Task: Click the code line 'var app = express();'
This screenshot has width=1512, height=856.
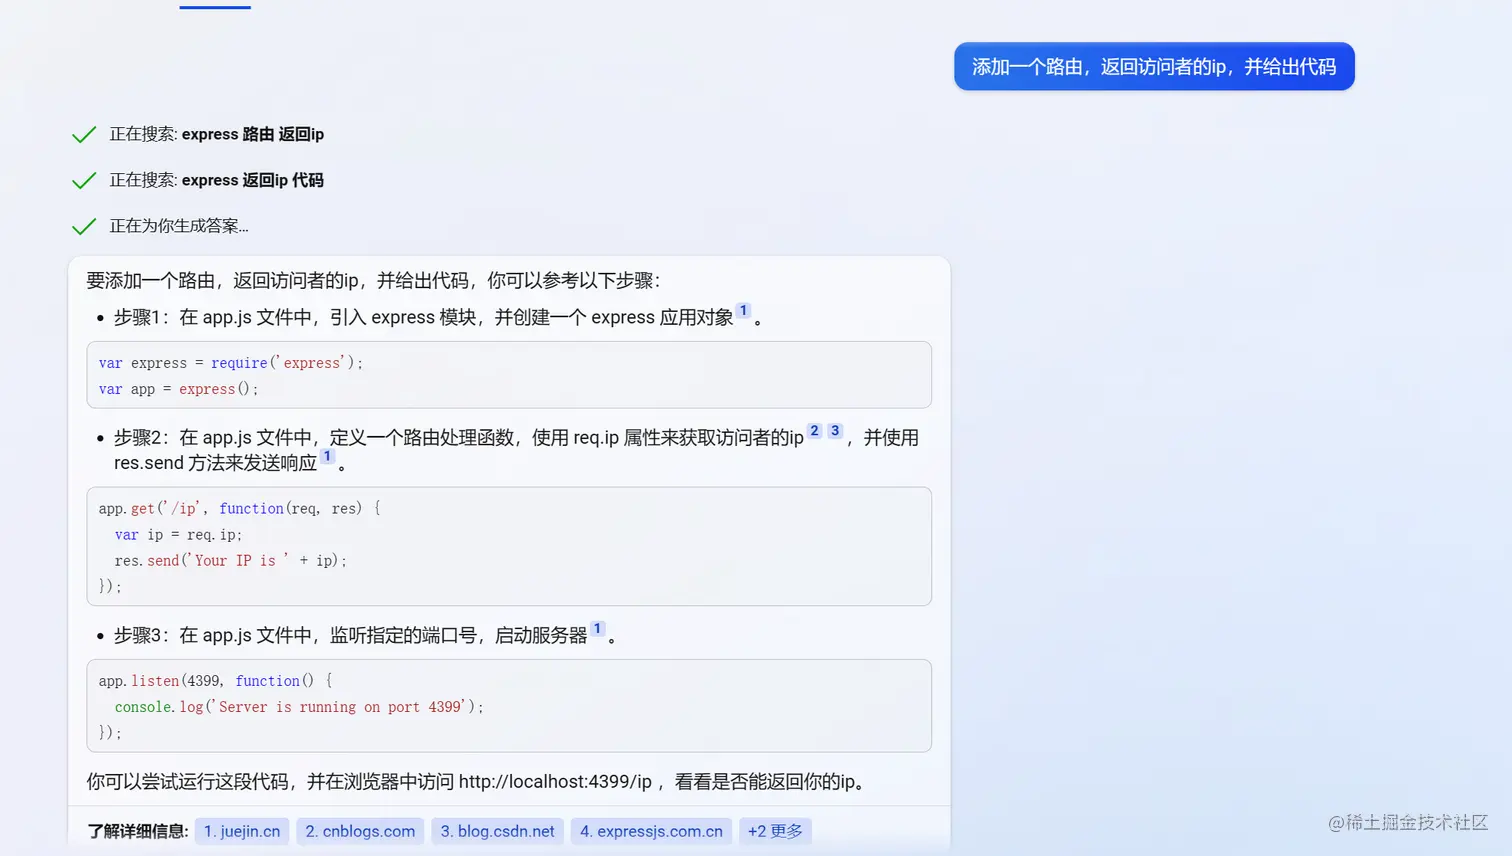Action: point(179,389)
